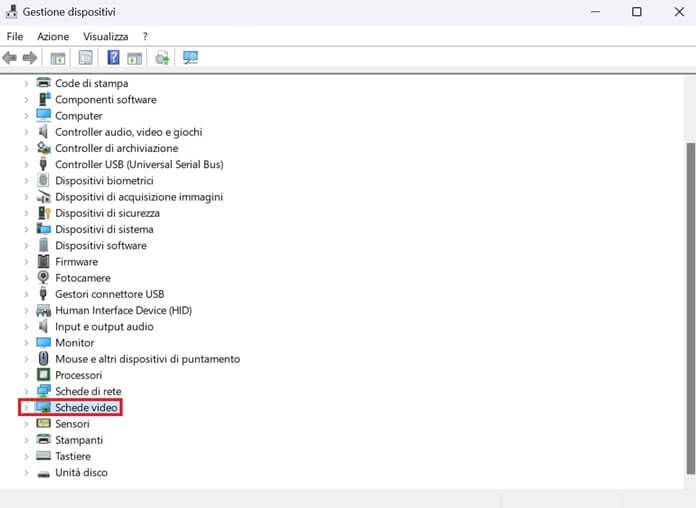The image size is (696, 508).
Task: Click the keyboard icon for Tastiere
Action: [x=44, y=456]
